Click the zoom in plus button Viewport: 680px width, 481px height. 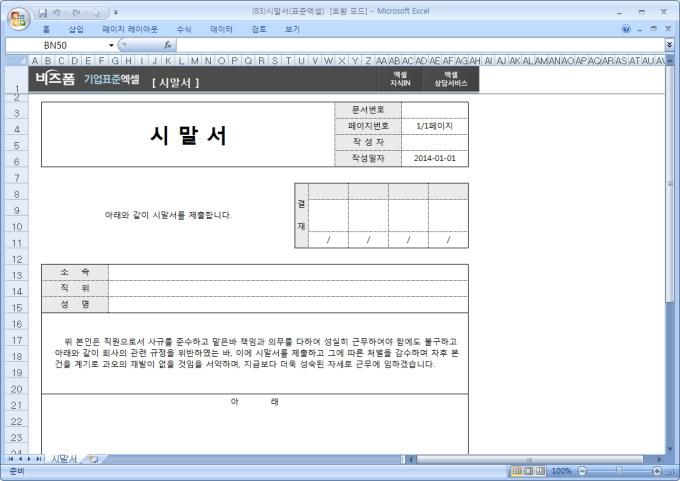657,471
